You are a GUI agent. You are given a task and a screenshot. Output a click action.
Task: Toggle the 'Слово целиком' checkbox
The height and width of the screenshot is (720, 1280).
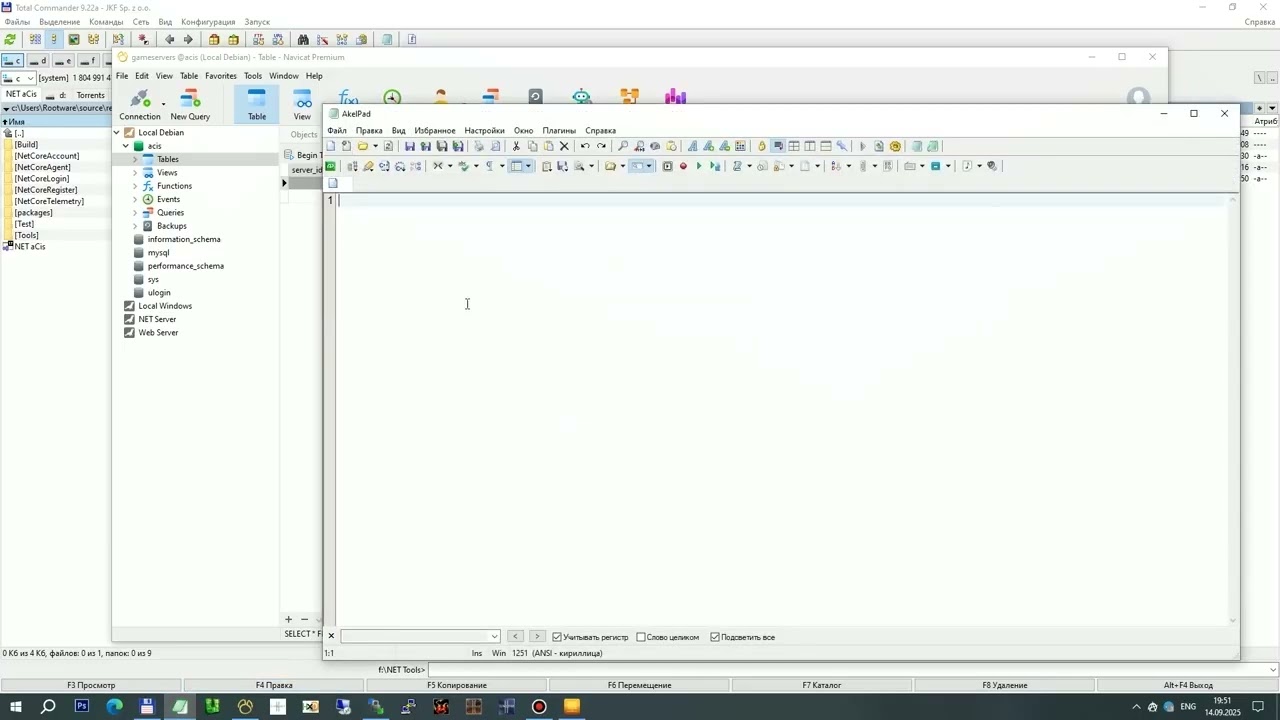pyautogui.click(x=641, y=637)
